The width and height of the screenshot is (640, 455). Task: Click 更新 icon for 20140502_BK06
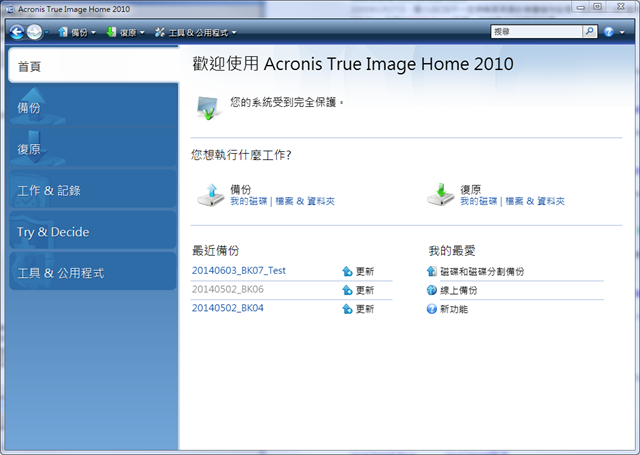coord(347,290)
